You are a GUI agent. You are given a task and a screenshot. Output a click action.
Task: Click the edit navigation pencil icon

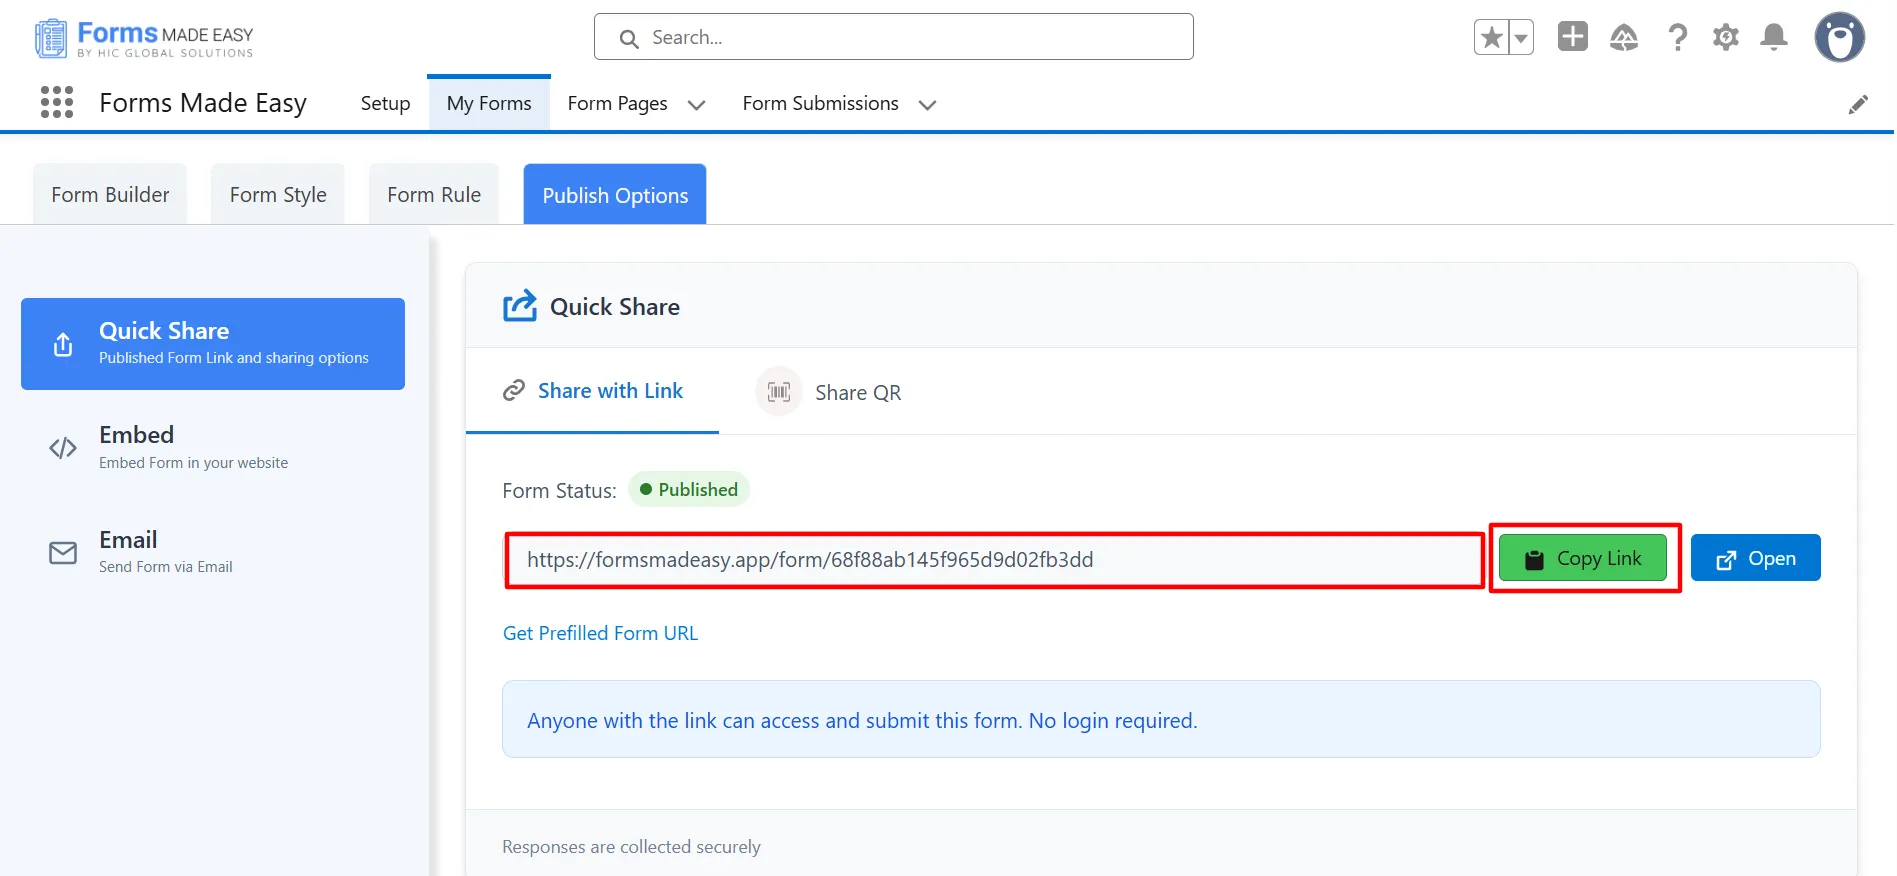[x=1857, y=105]
